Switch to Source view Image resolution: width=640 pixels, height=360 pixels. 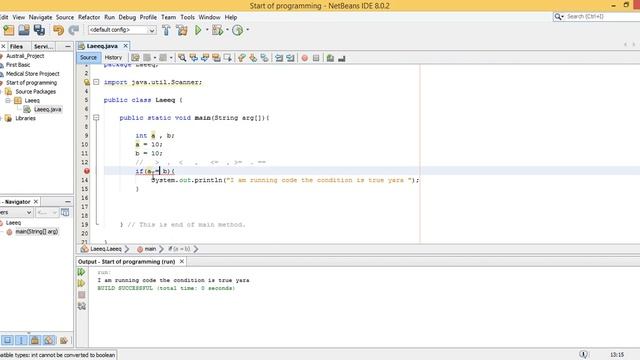coord(88,58)
